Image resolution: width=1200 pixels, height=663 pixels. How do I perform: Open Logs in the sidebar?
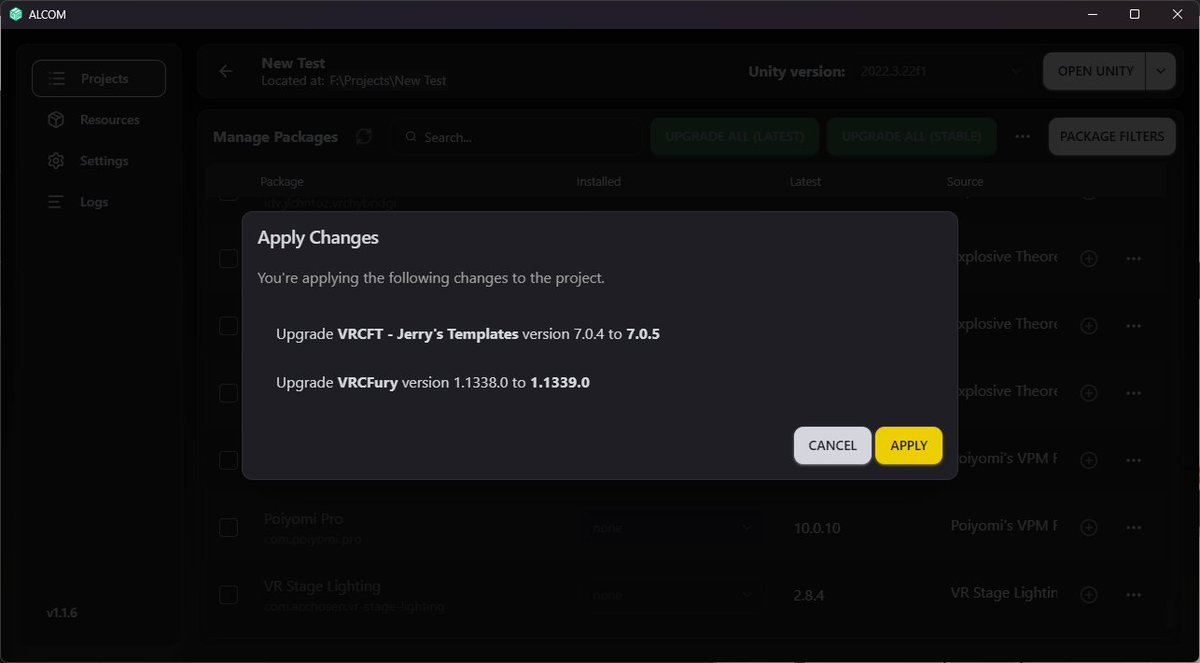99,201
